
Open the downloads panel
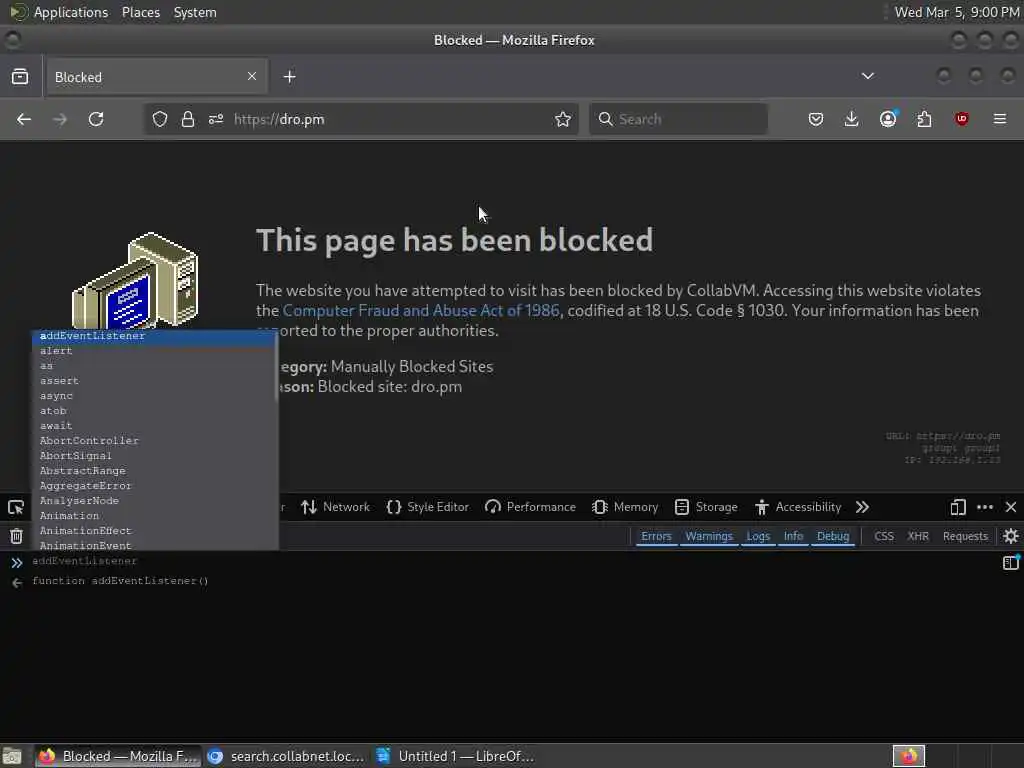(851, 119)
